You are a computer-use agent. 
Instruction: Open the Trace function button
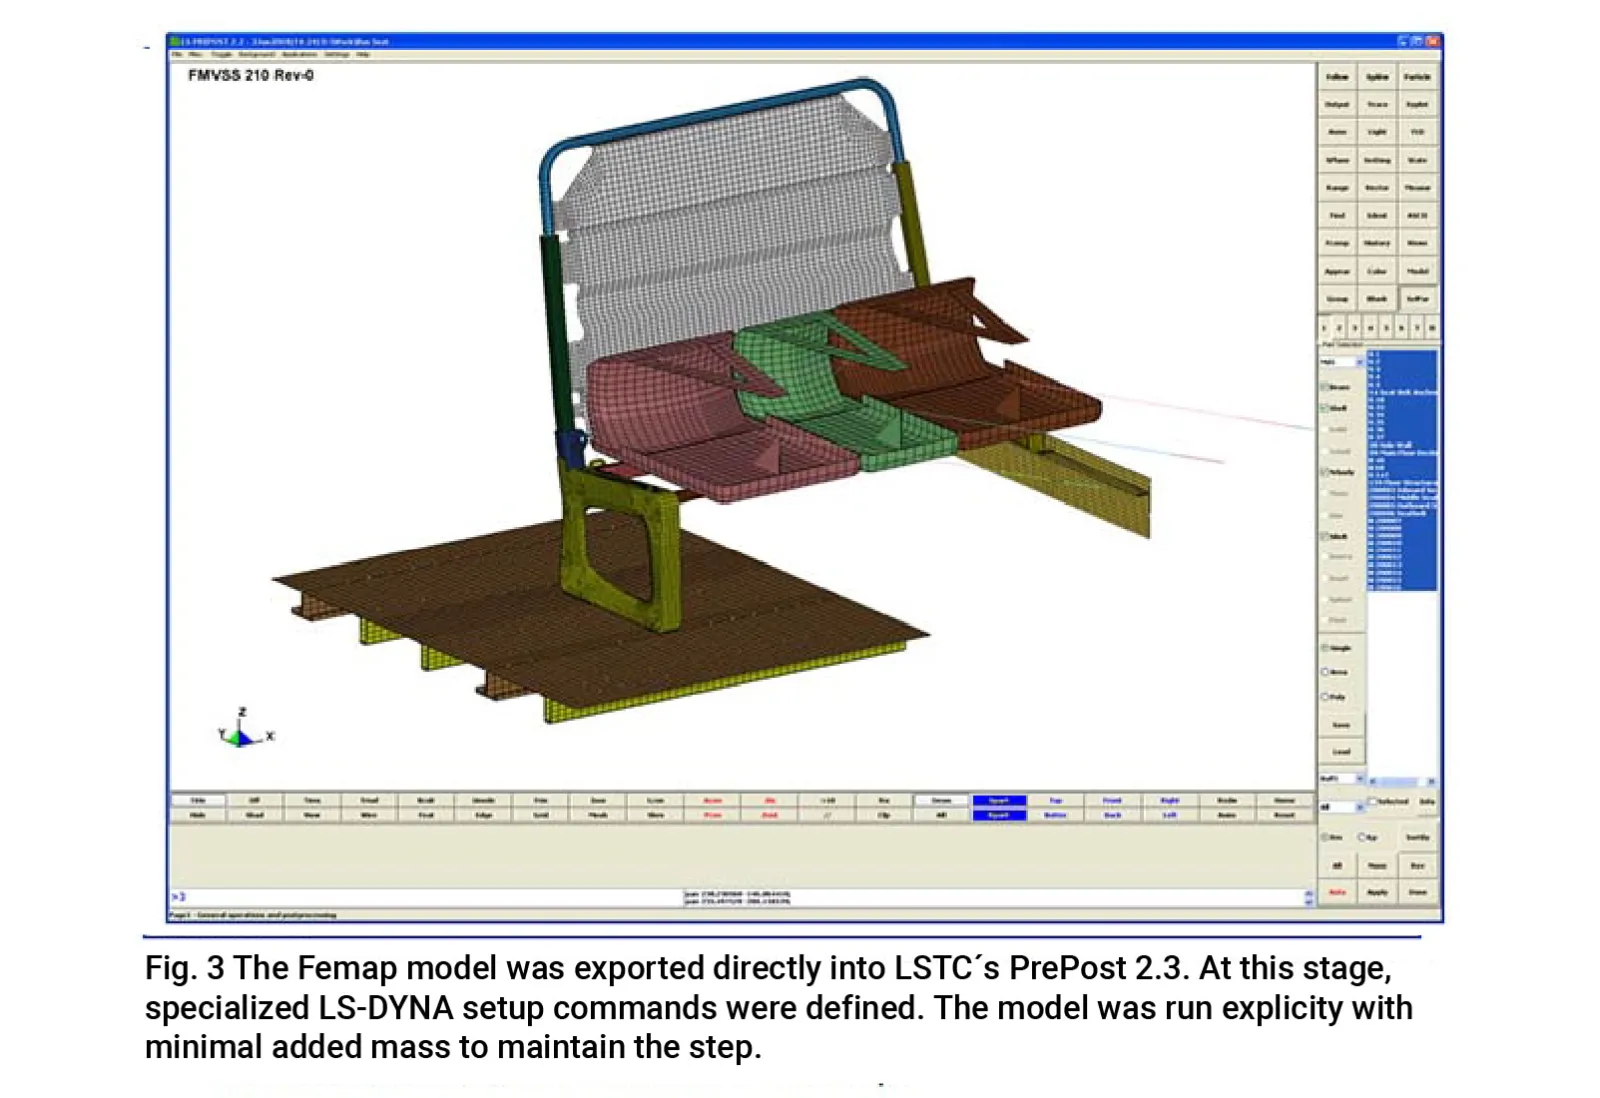pyautogui.click(x=1377, y=104)
